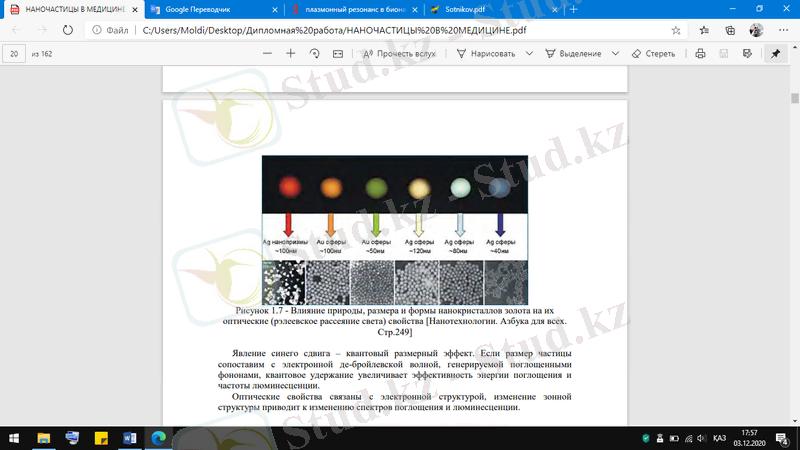Viewport: 800px width, 450px height.
Task: Close the Google Переводчик tab
Action: [275, 9]
